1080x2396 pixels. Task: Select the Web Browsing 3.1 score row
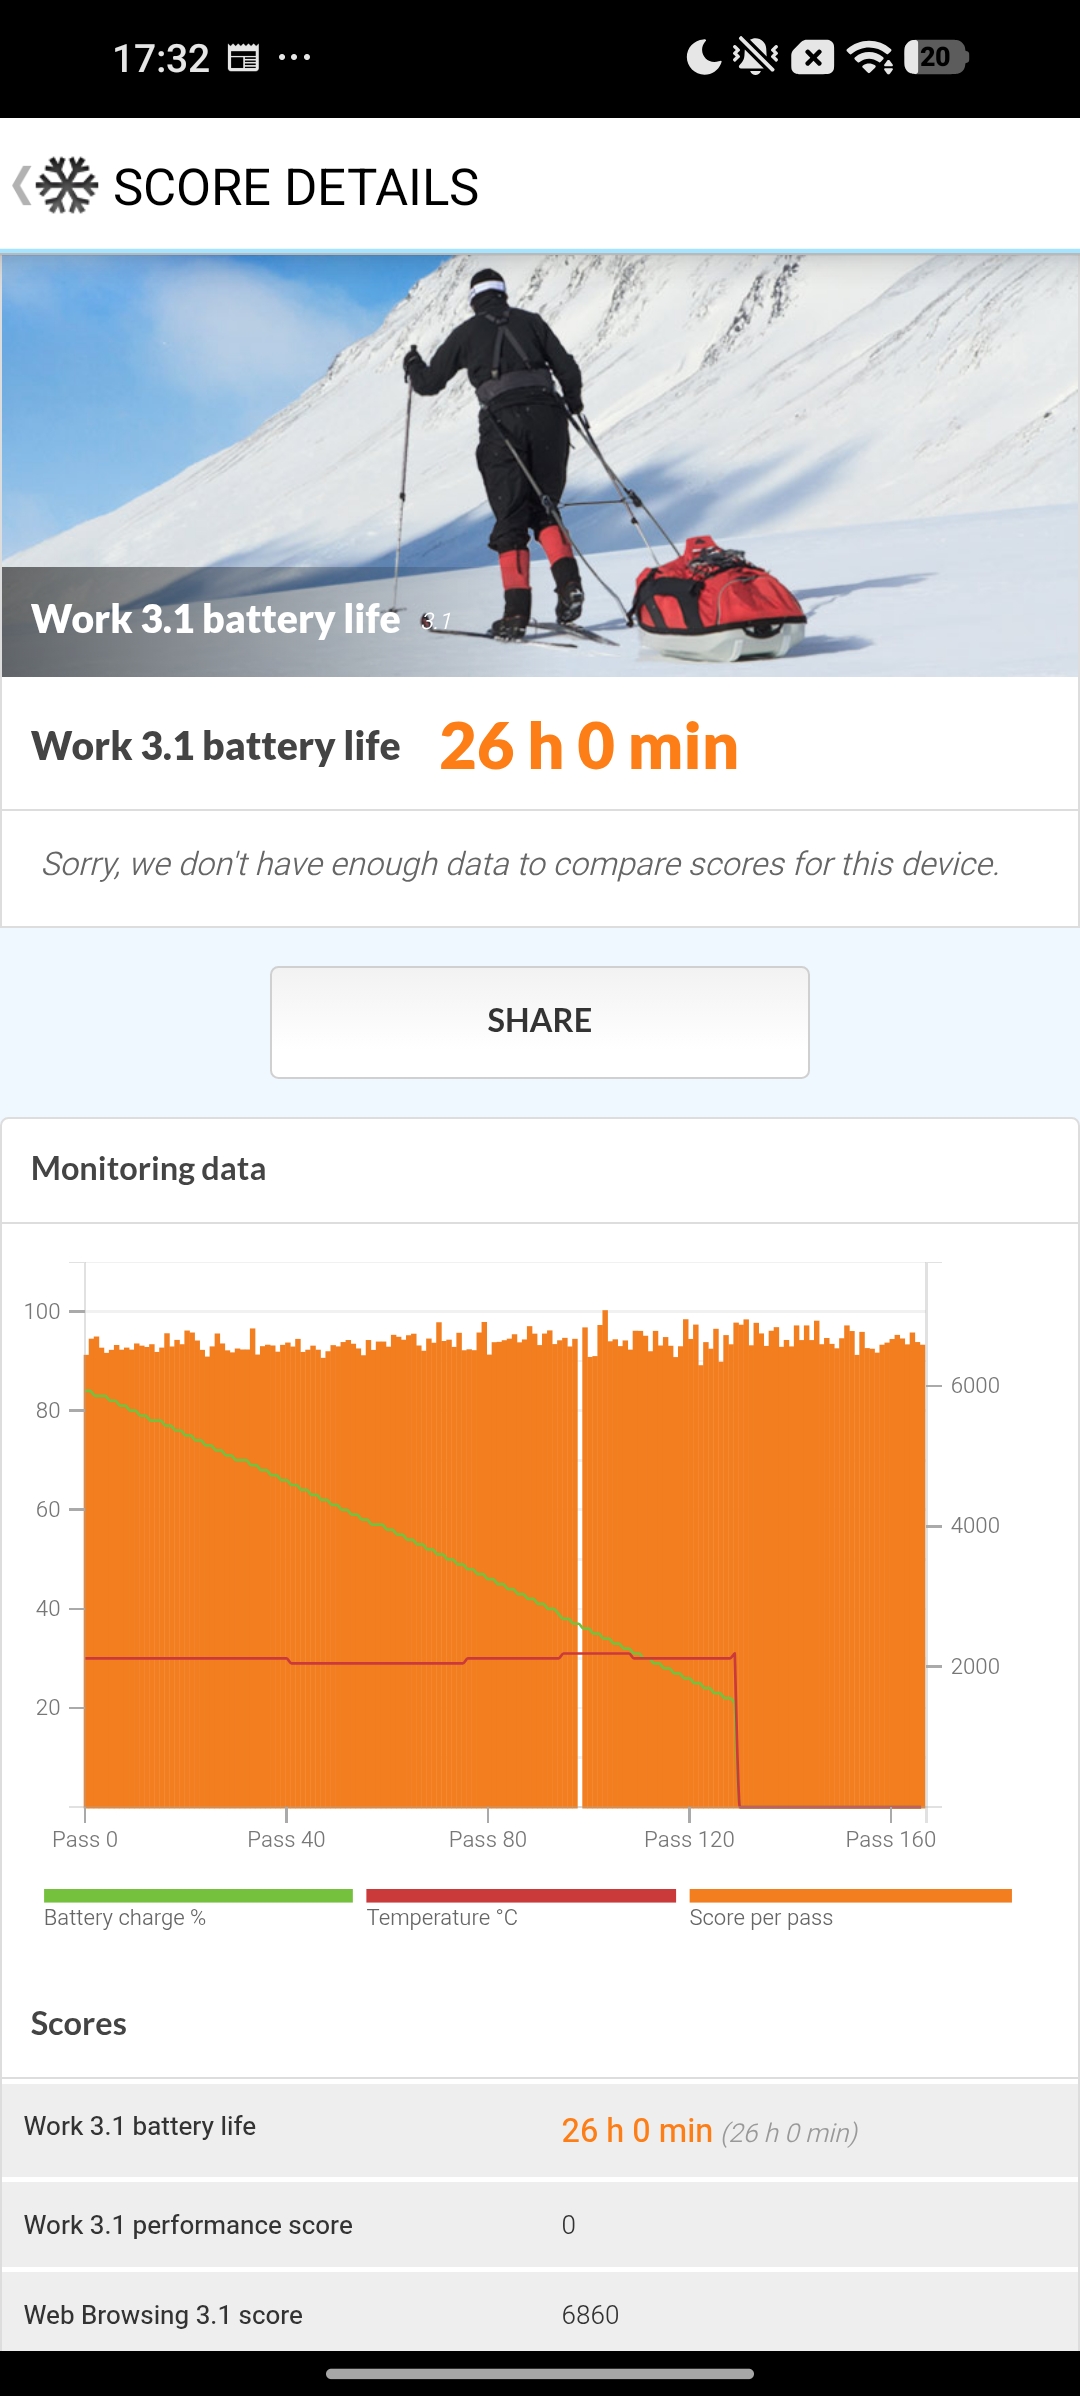click(540, 2314)
